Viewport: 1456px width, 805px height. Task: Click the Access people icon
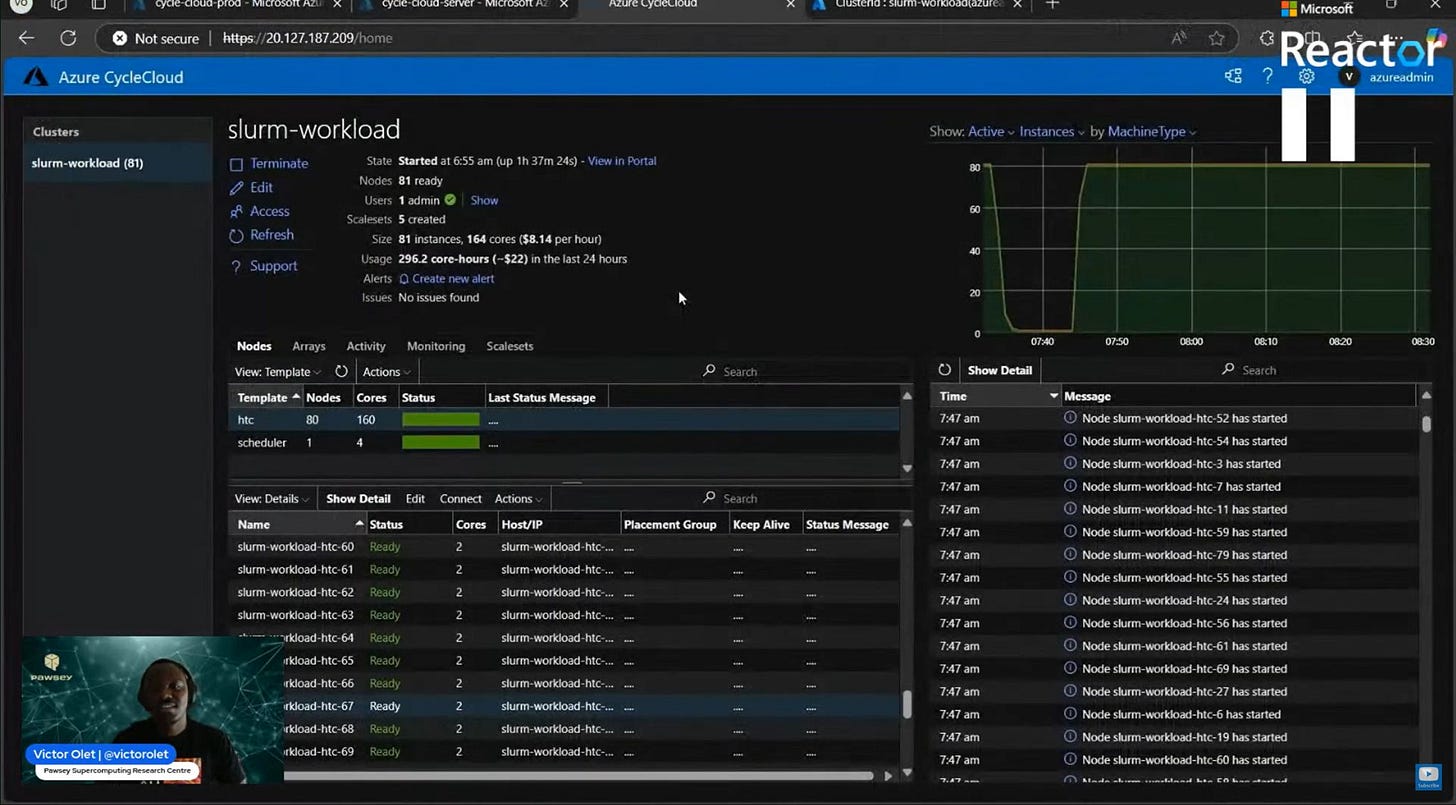236,211
